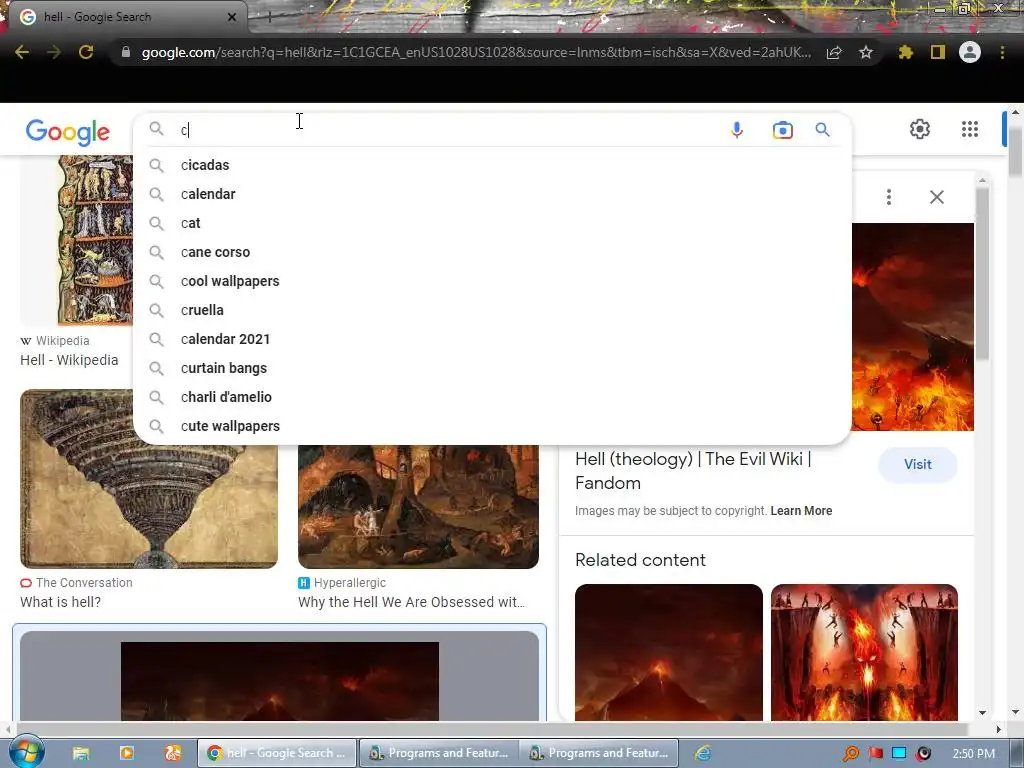Screen dimensions: 1024x768
Task: Open the Hyperallergic 'Why the Hell' result
Action: pos(411,602)
